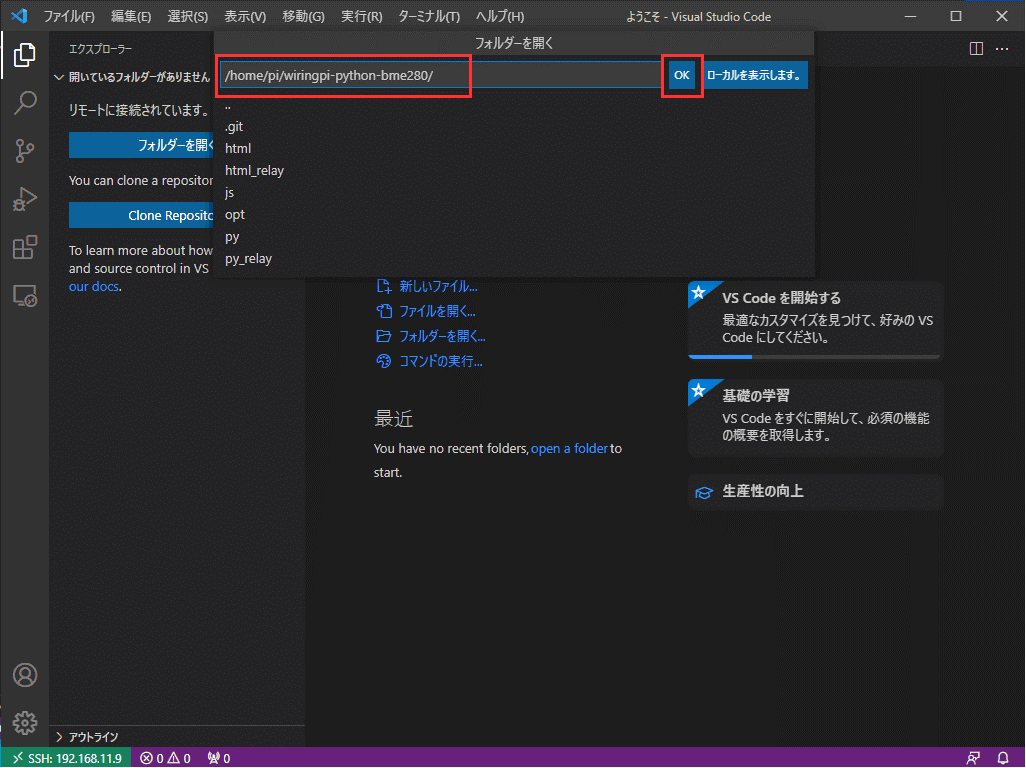Click the エクスプローラー panel title
The height and width of the screenshot is (768, 1026).
tap(100, 49)
